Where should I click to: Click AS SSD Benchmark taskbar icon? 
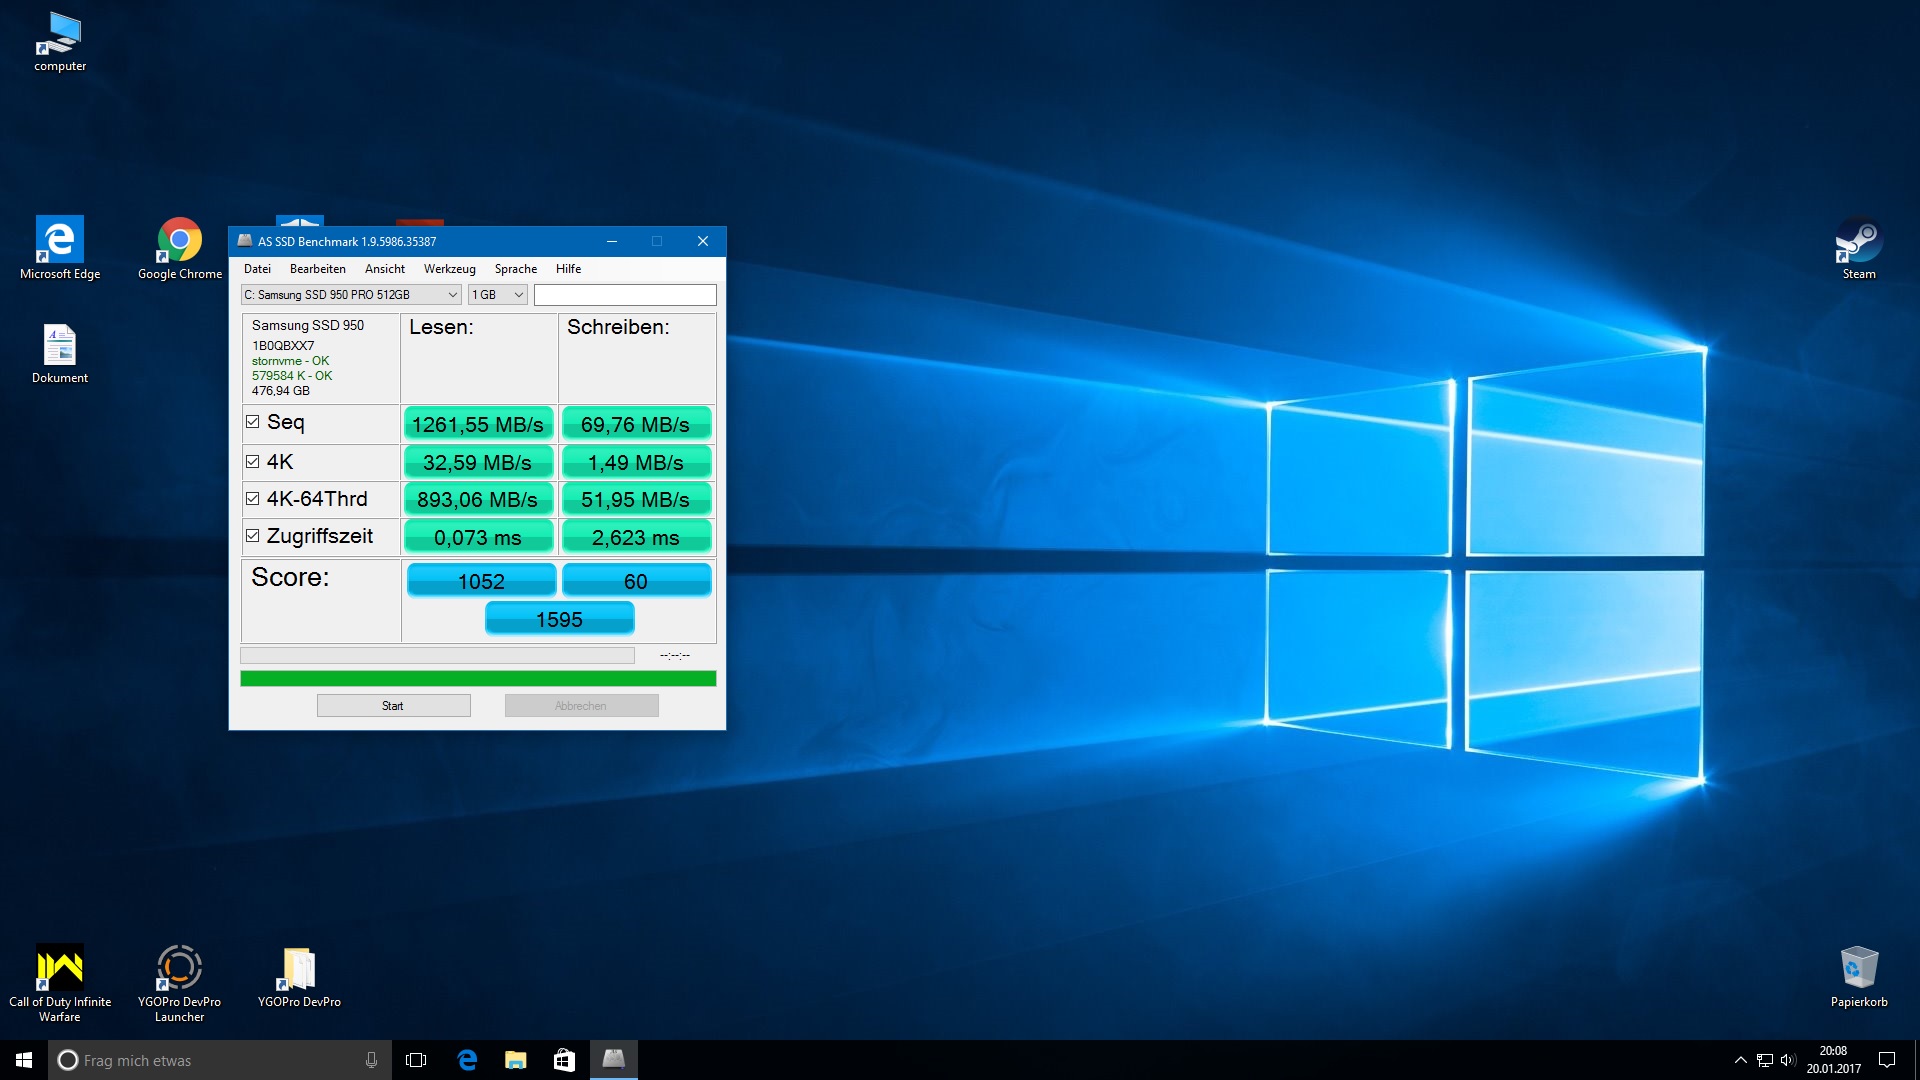613,1059
